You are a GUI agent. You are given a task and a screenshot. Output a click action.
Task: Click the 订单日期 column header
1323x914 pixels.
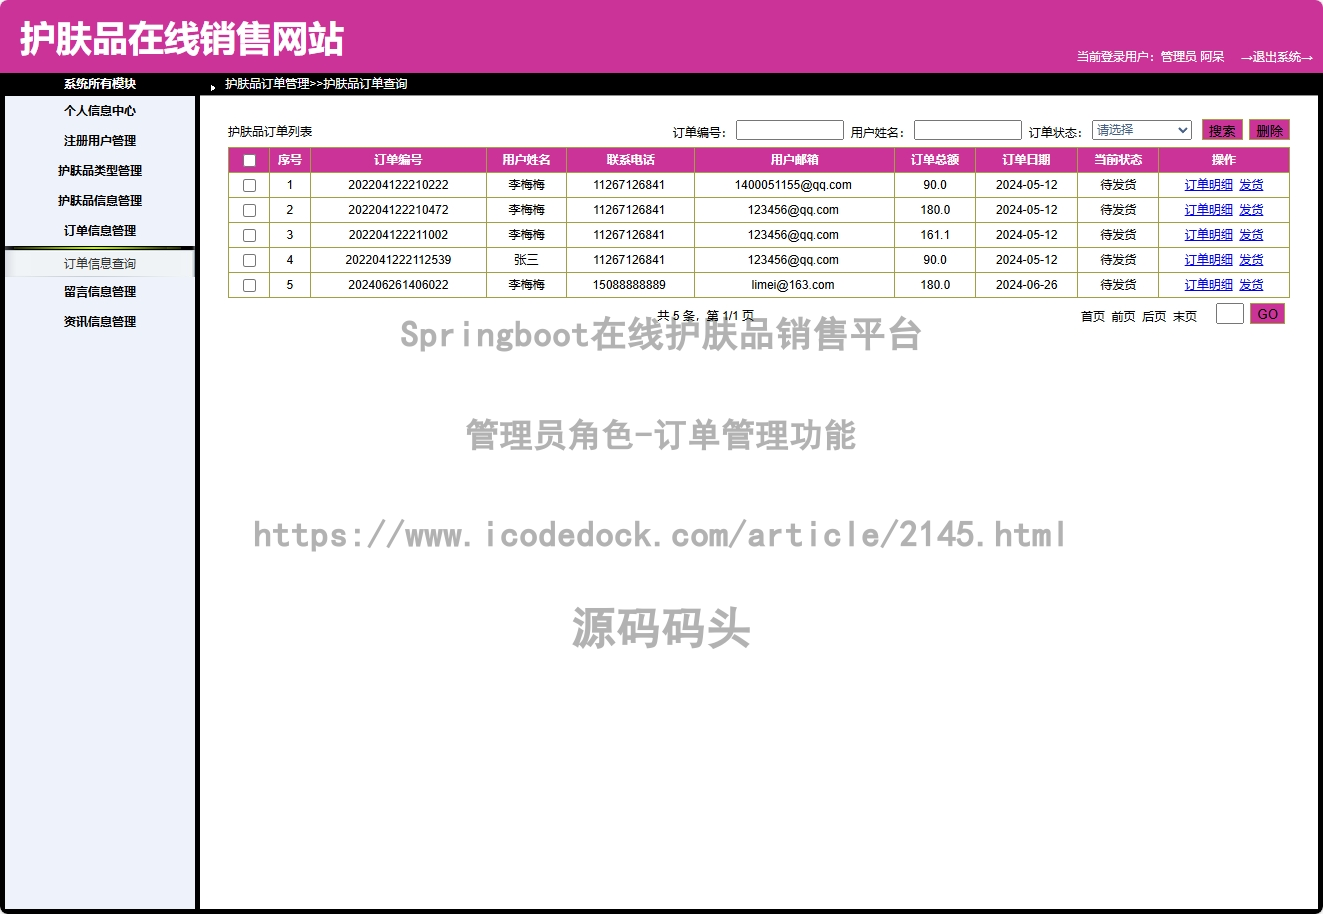1027,160
